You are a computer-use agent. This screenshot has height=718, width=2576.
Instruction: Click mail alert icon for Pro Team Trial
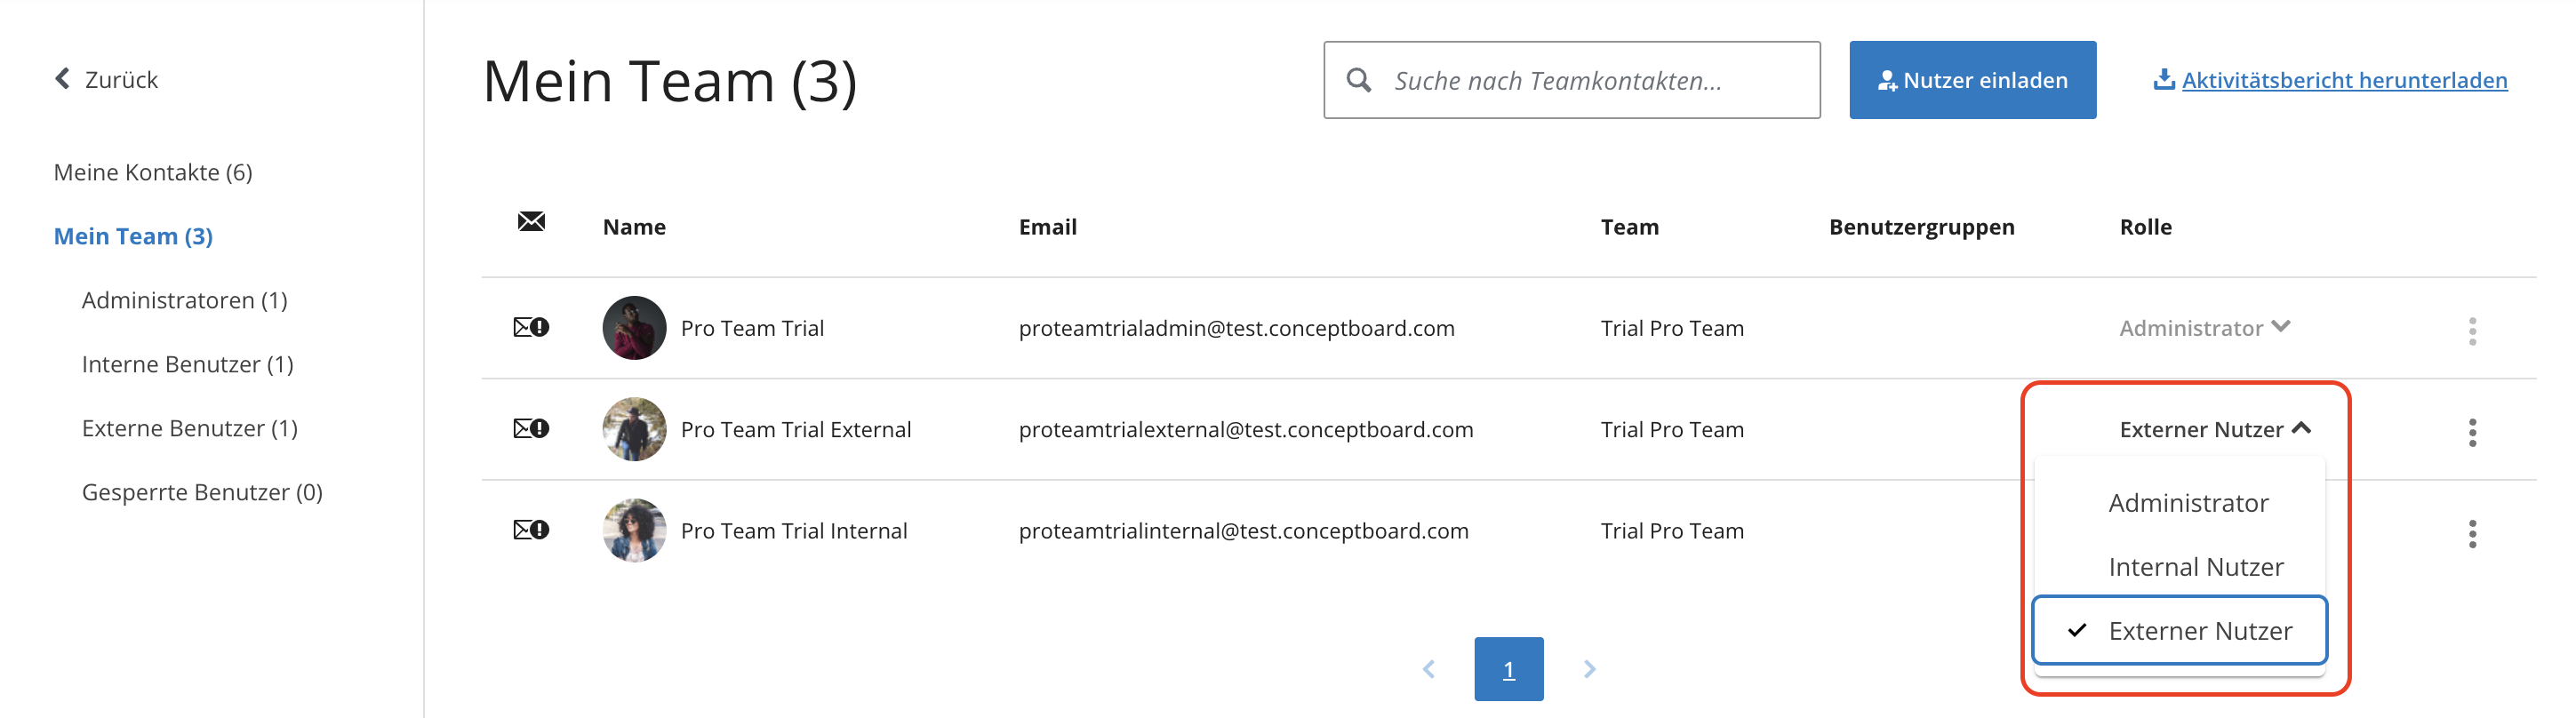pos(531,327)
